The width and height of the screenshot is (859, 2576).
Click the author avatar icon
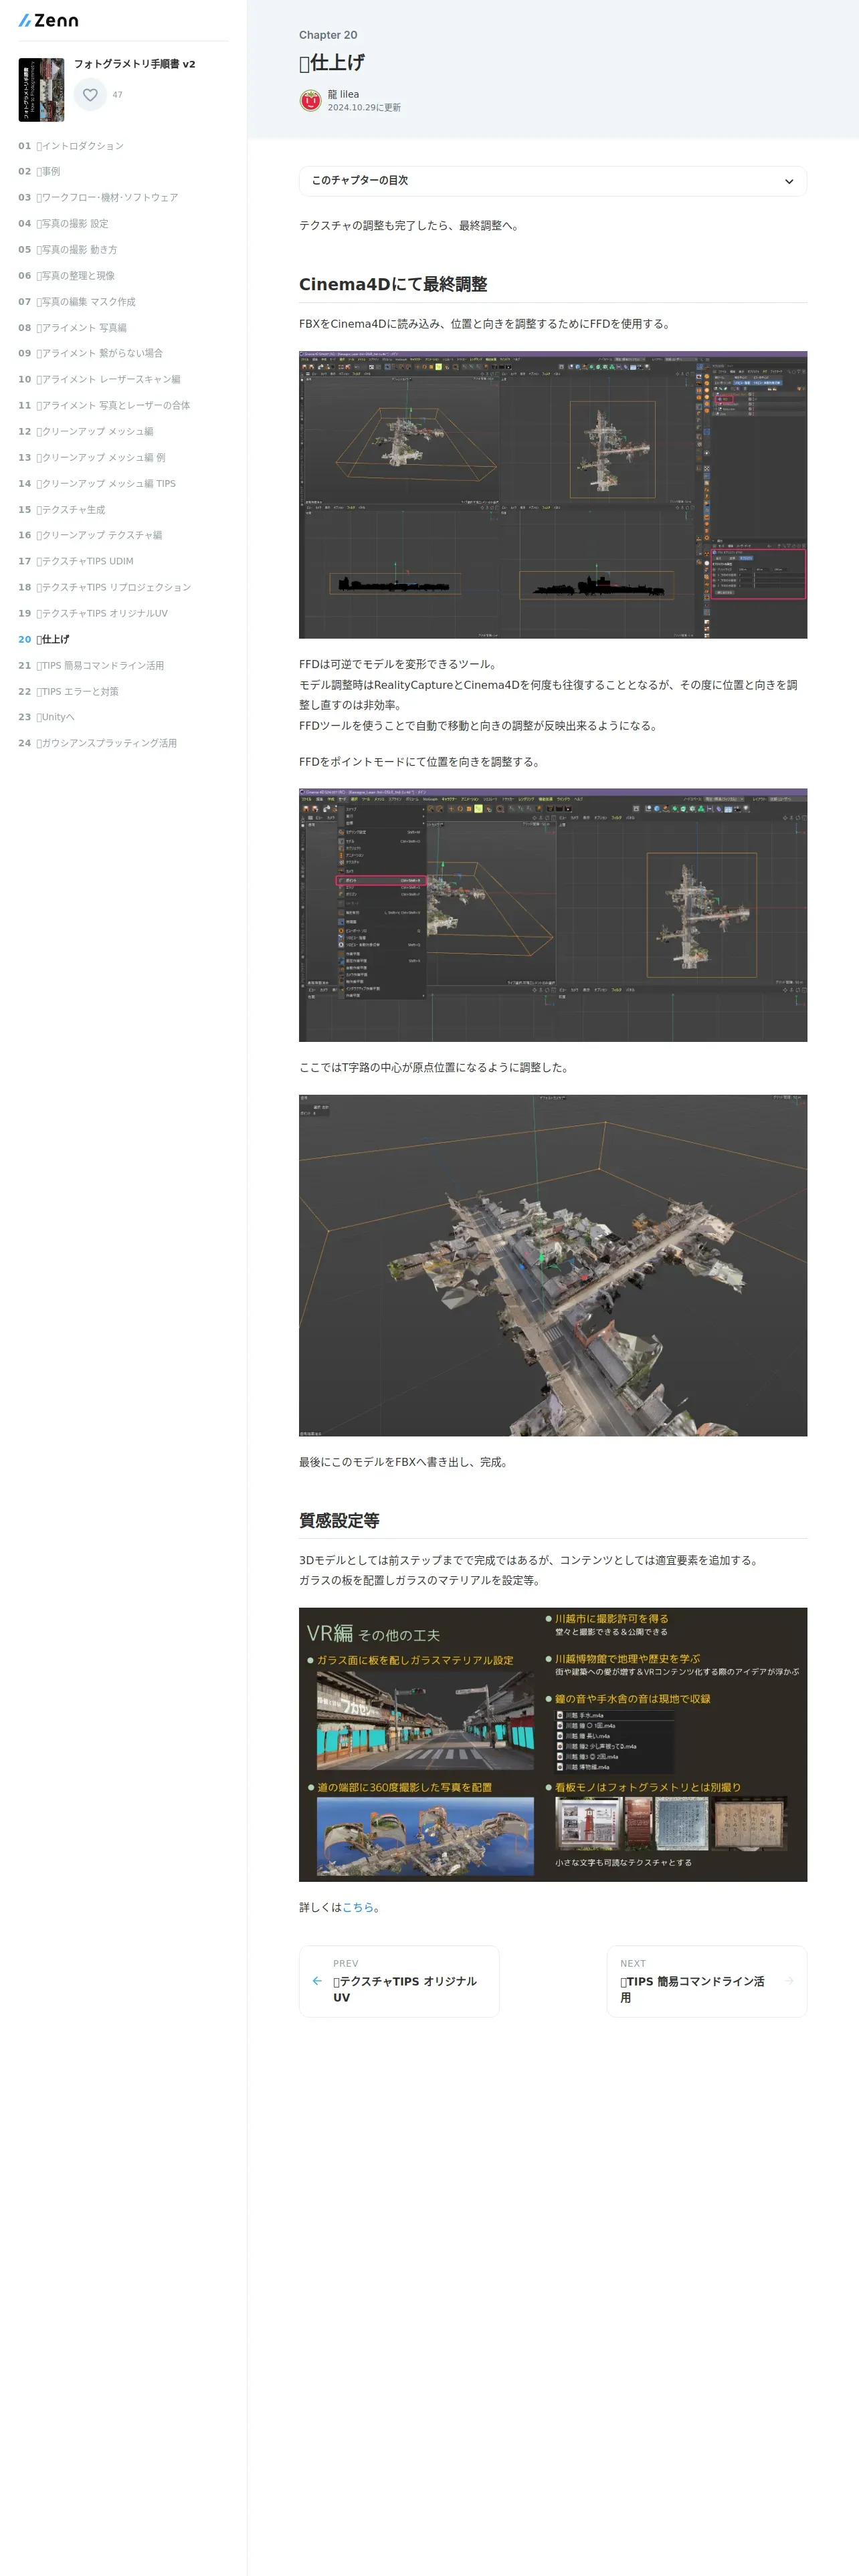(310, 100)
